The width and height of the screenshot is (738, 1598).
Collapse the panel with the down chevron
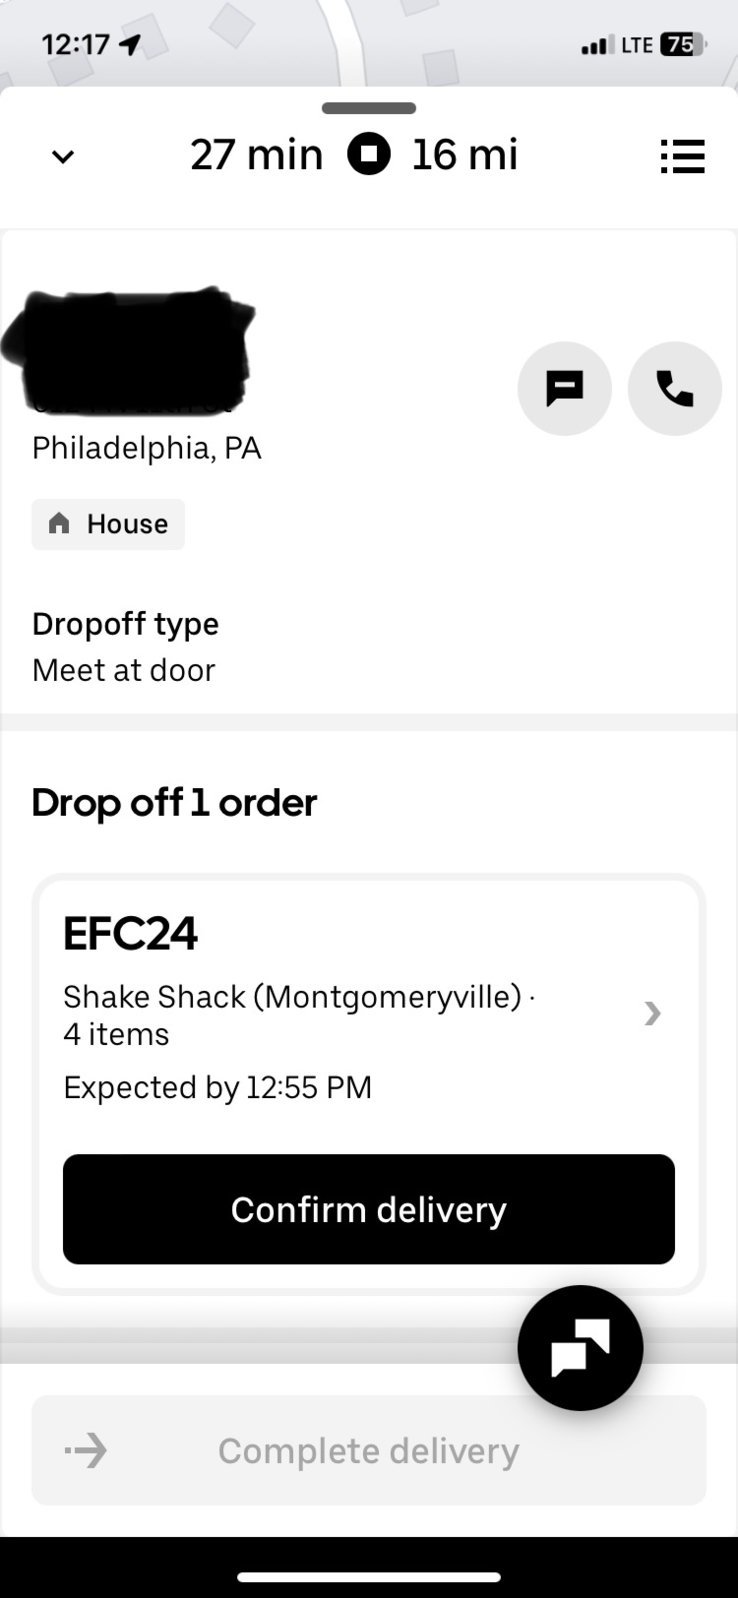[63, 157]
